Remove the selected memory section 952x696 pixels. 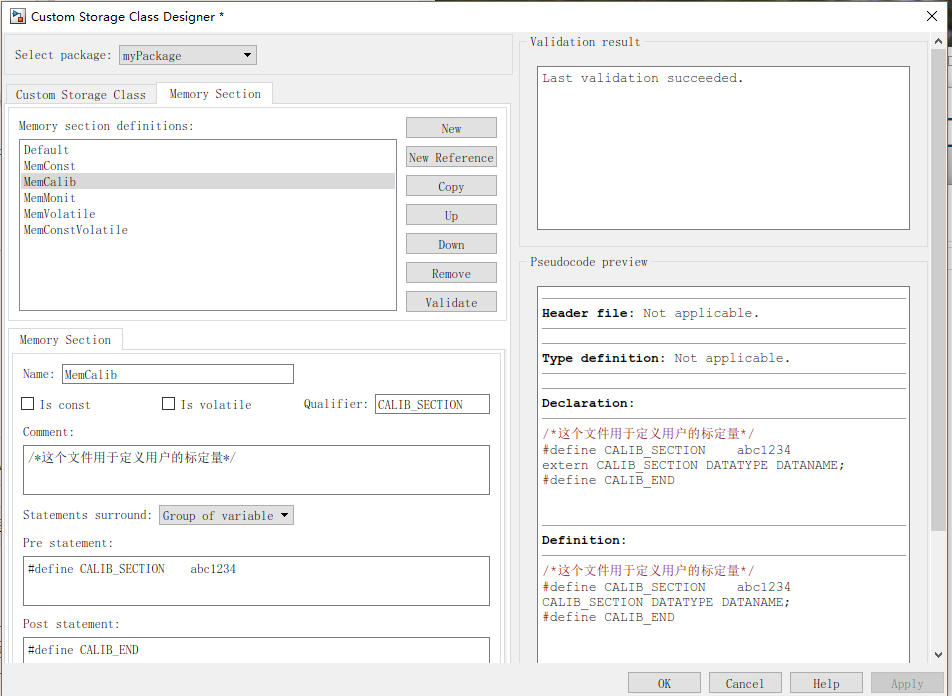point(451,273)
